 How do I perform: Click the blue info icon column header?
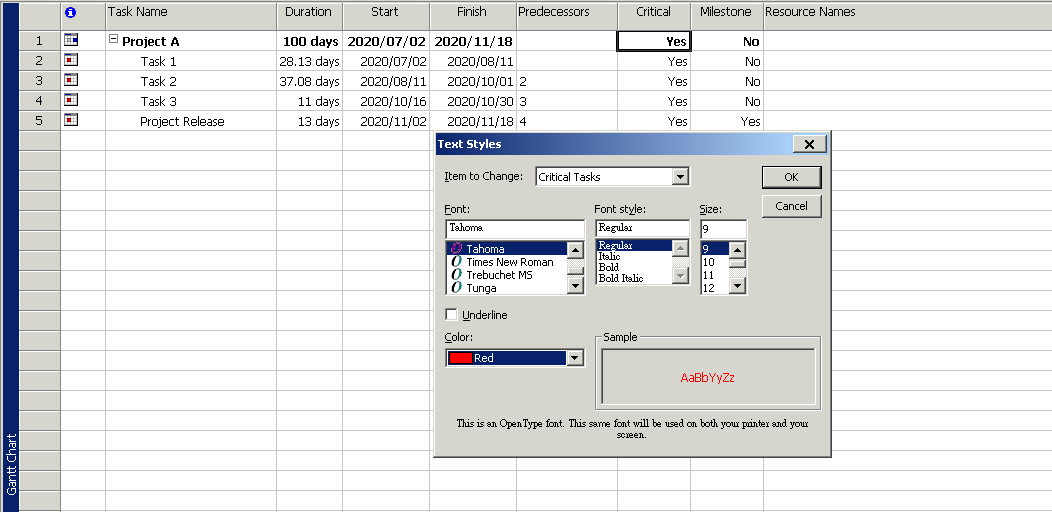point(70,13)
